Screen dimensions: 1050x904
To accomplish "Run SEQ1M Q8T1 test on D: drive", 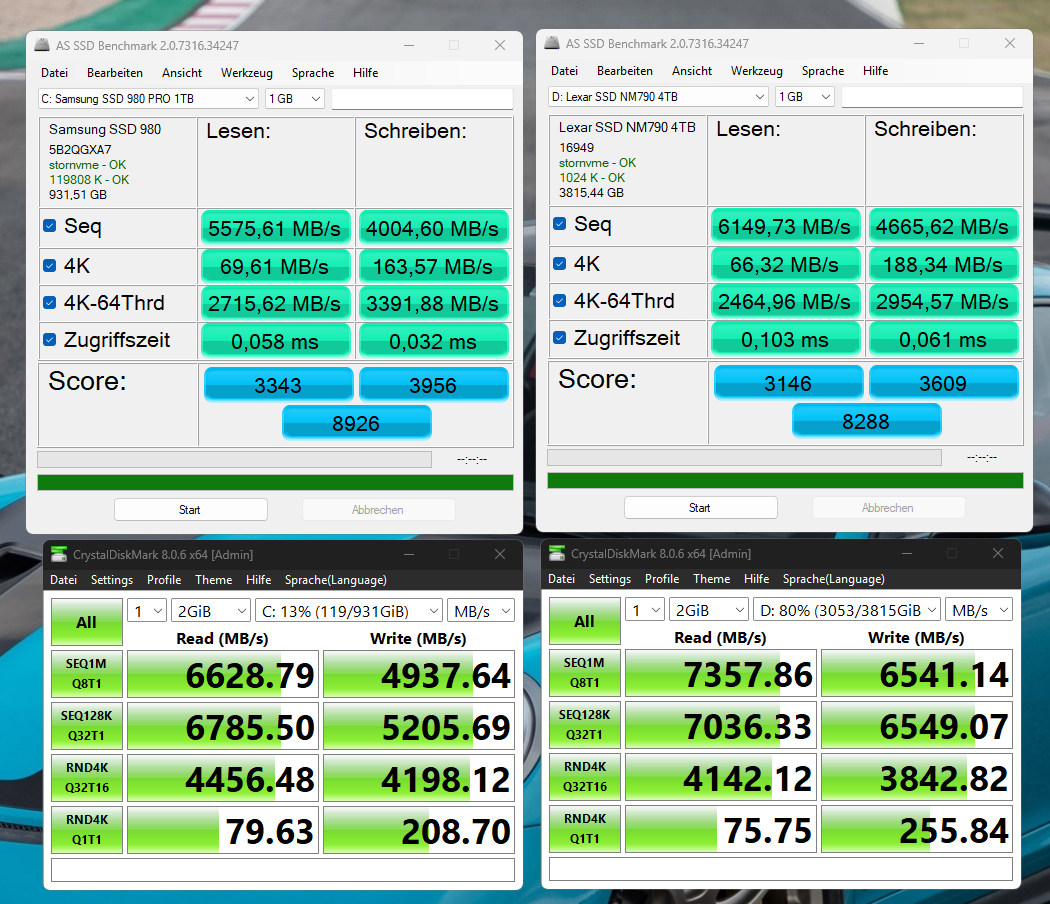I will (585, 672).
